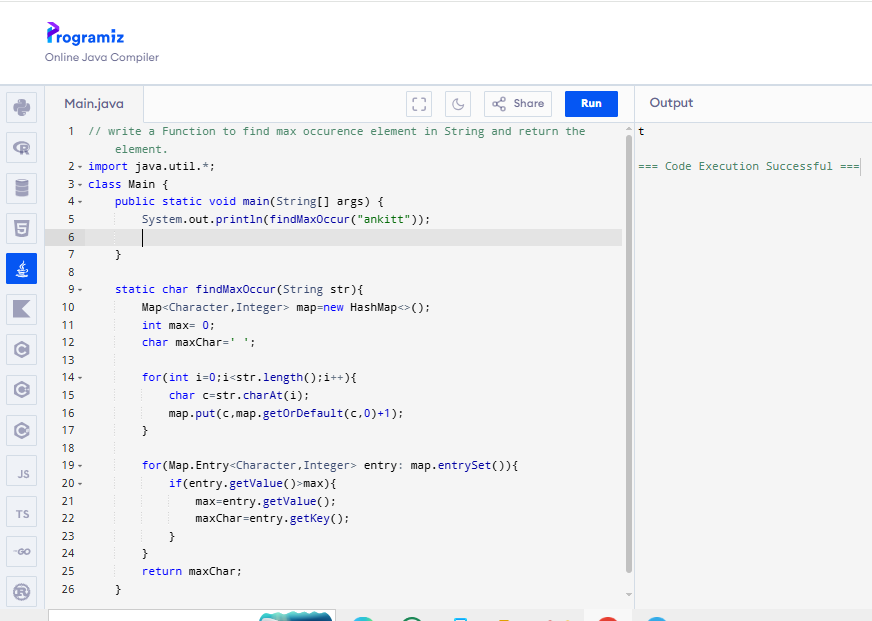This screenshot has width=872, height=621.
Task: Collapse entrySet for loop at line 19
Action: [80, 466]
